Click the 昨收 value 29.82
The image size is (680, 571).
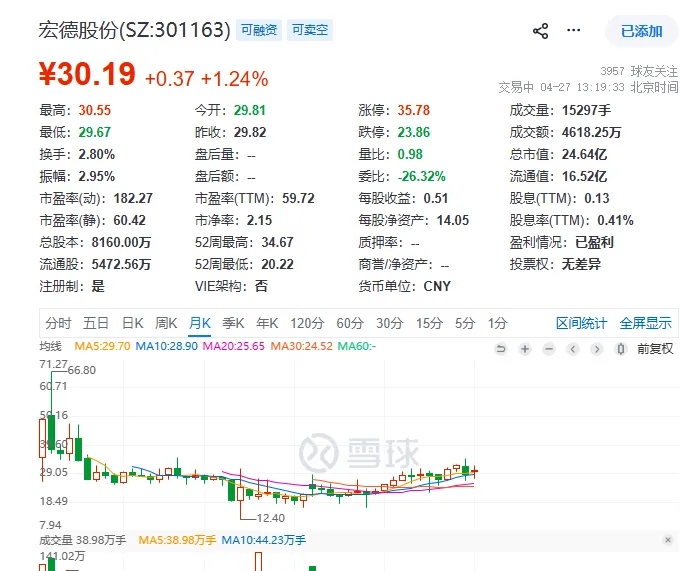click(x=250, y=132)
